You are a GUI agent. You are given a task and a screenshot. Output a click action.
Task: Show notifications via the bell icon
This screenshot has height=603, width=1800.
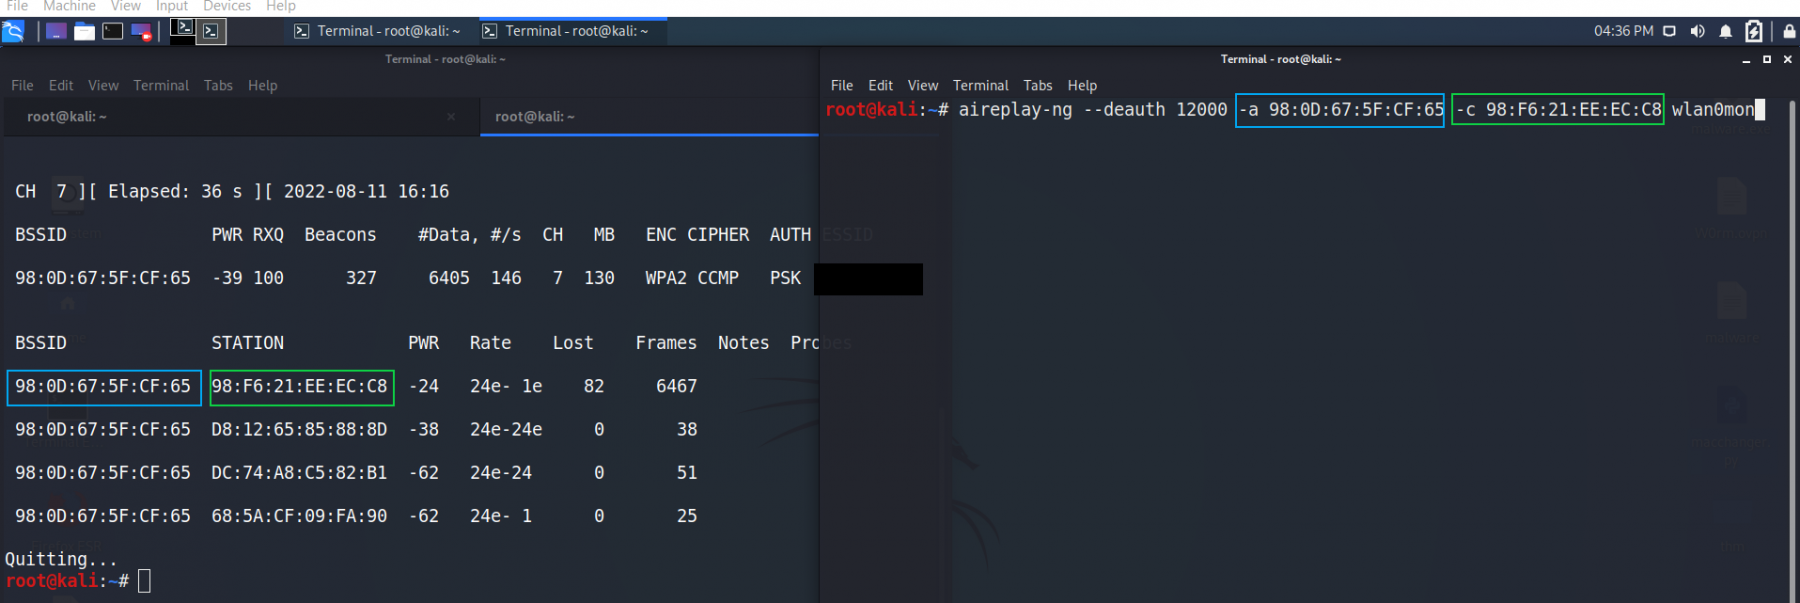tap(1725, 32)
